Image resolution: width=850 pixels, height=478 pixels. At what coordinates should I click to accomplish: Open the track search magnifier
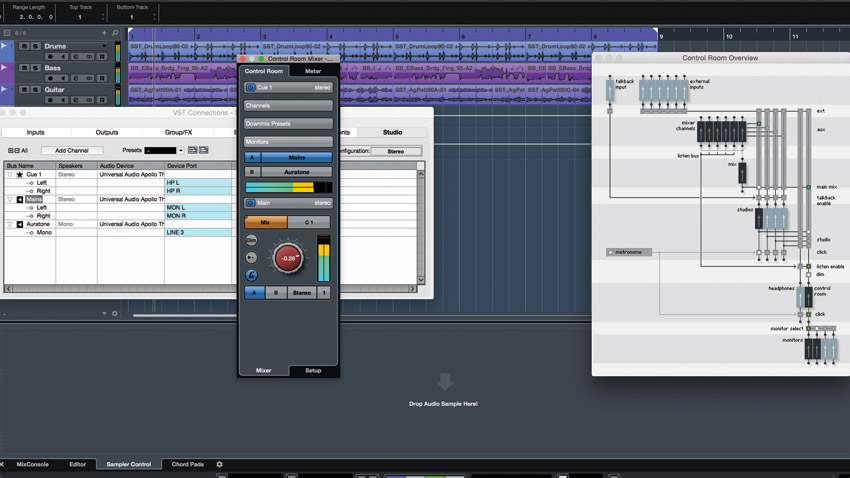pyautogui.click(x=115, y=33)
